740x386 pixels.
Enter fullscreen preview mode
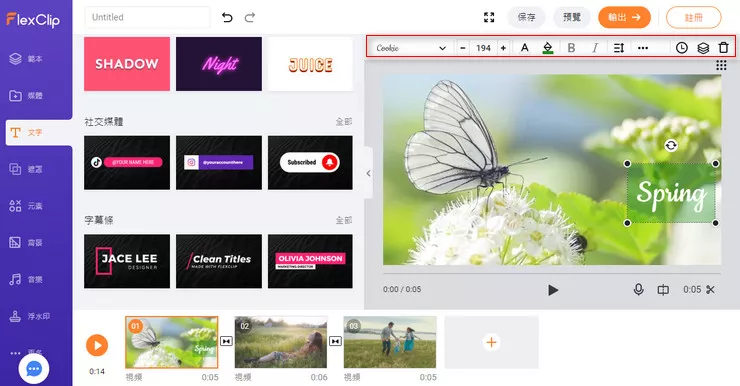(489, 17)
